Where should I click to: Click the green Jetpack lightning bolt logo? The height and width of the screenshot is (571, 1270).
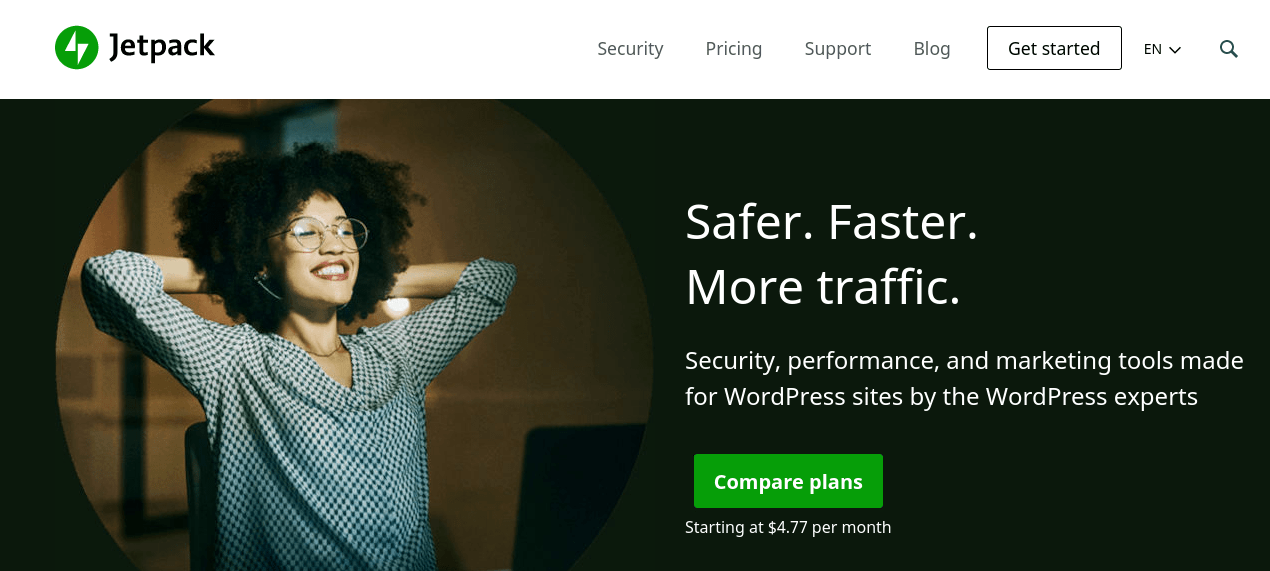(76, 48)
